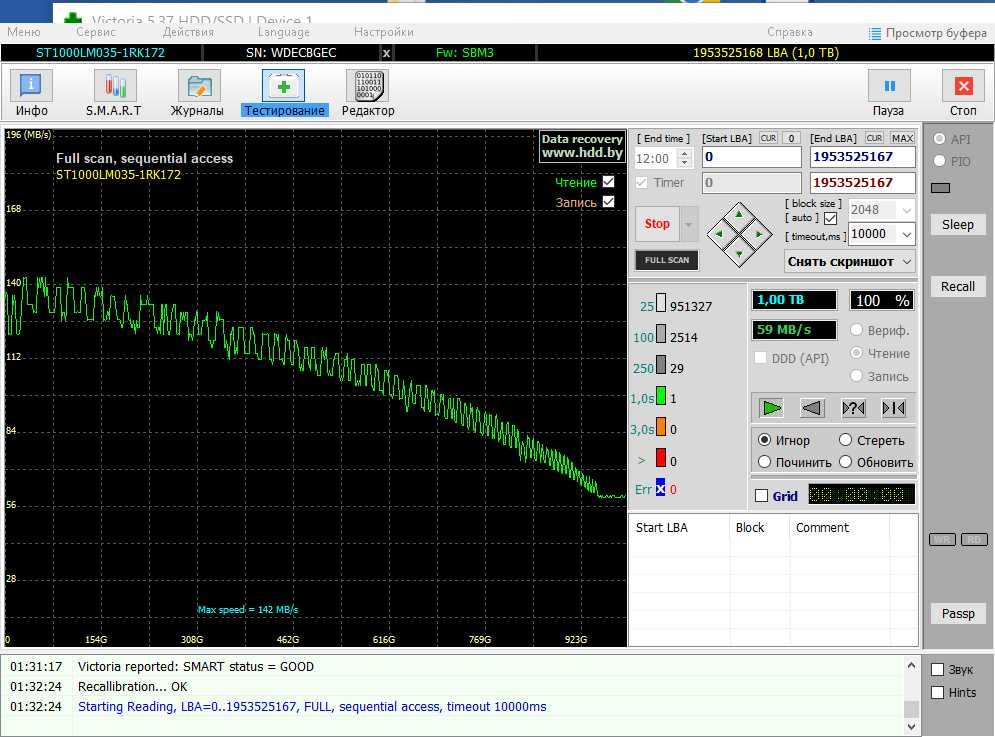
Task: Open the Действия menu
Action: [188, 32]
